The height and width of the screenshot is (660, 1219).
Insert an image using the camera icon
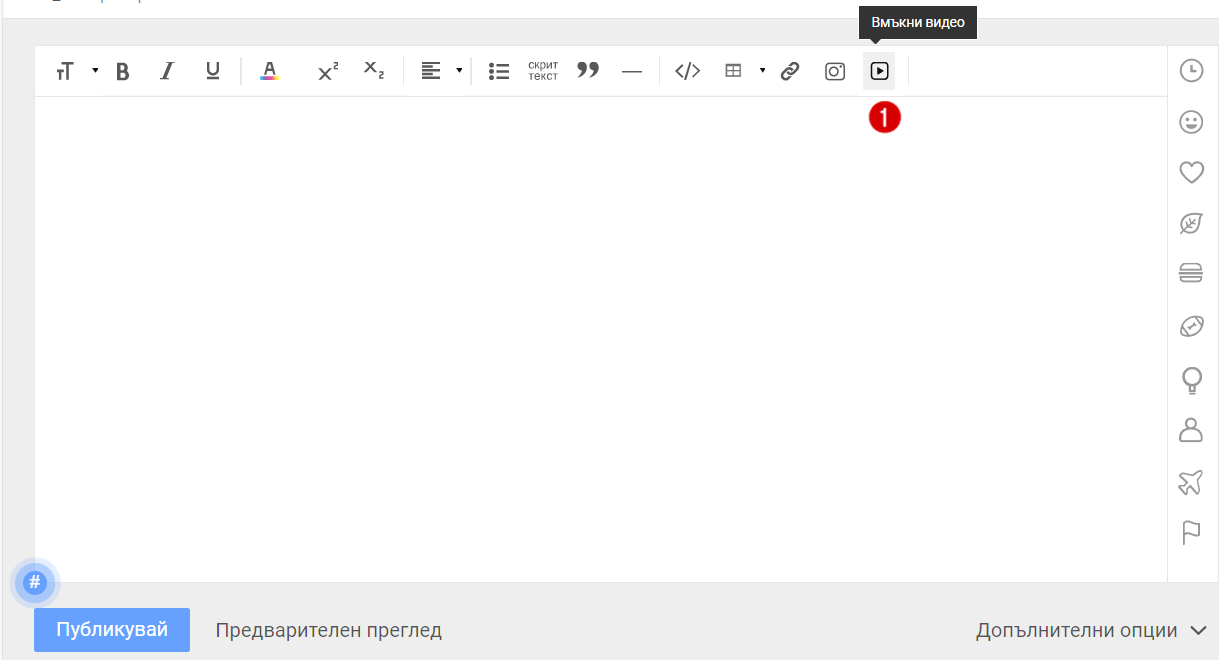tap(834, 71)
